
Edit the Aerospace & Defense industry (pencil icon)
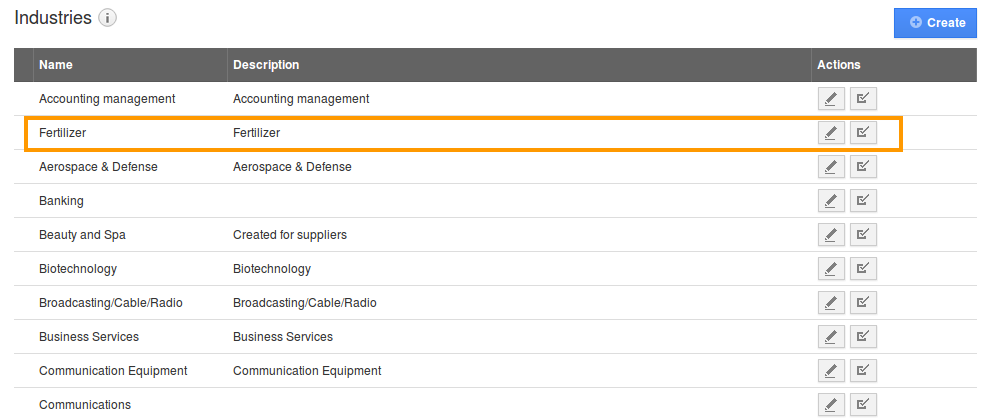coord(831,167)
